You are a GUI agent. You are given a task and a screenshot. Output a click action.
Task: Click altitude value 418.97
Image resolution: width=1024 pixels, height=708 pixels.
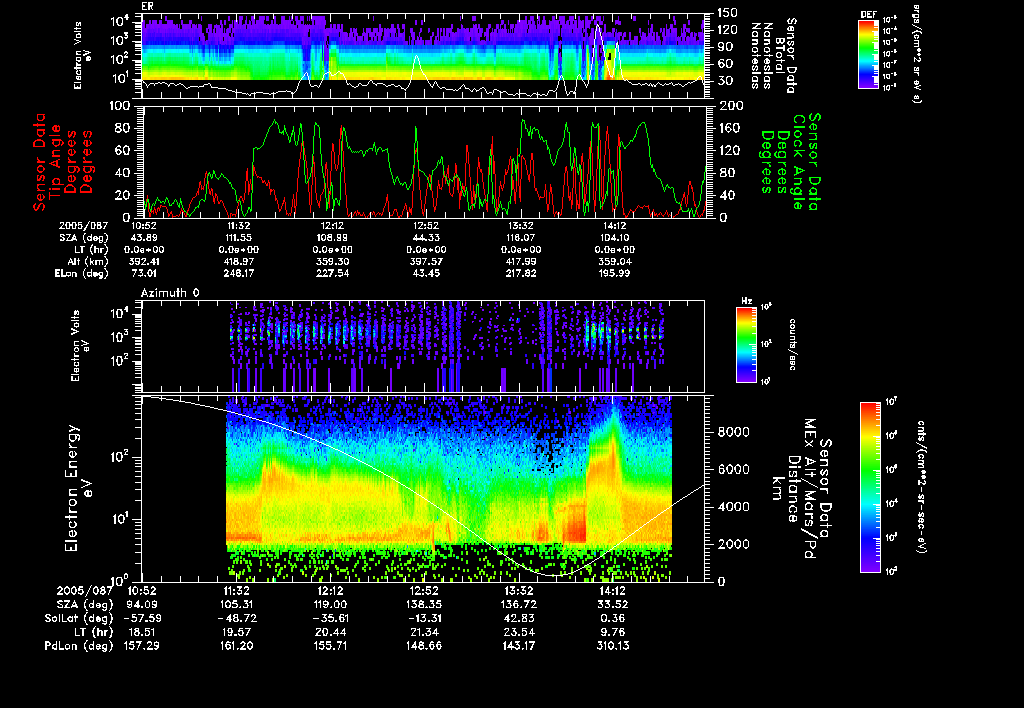(238, 262)
